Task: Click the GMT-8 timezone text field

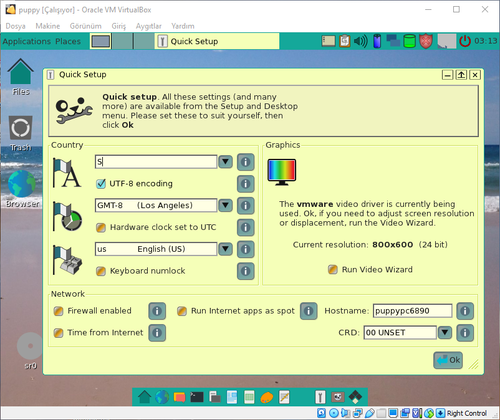Action: click(156, 205)
